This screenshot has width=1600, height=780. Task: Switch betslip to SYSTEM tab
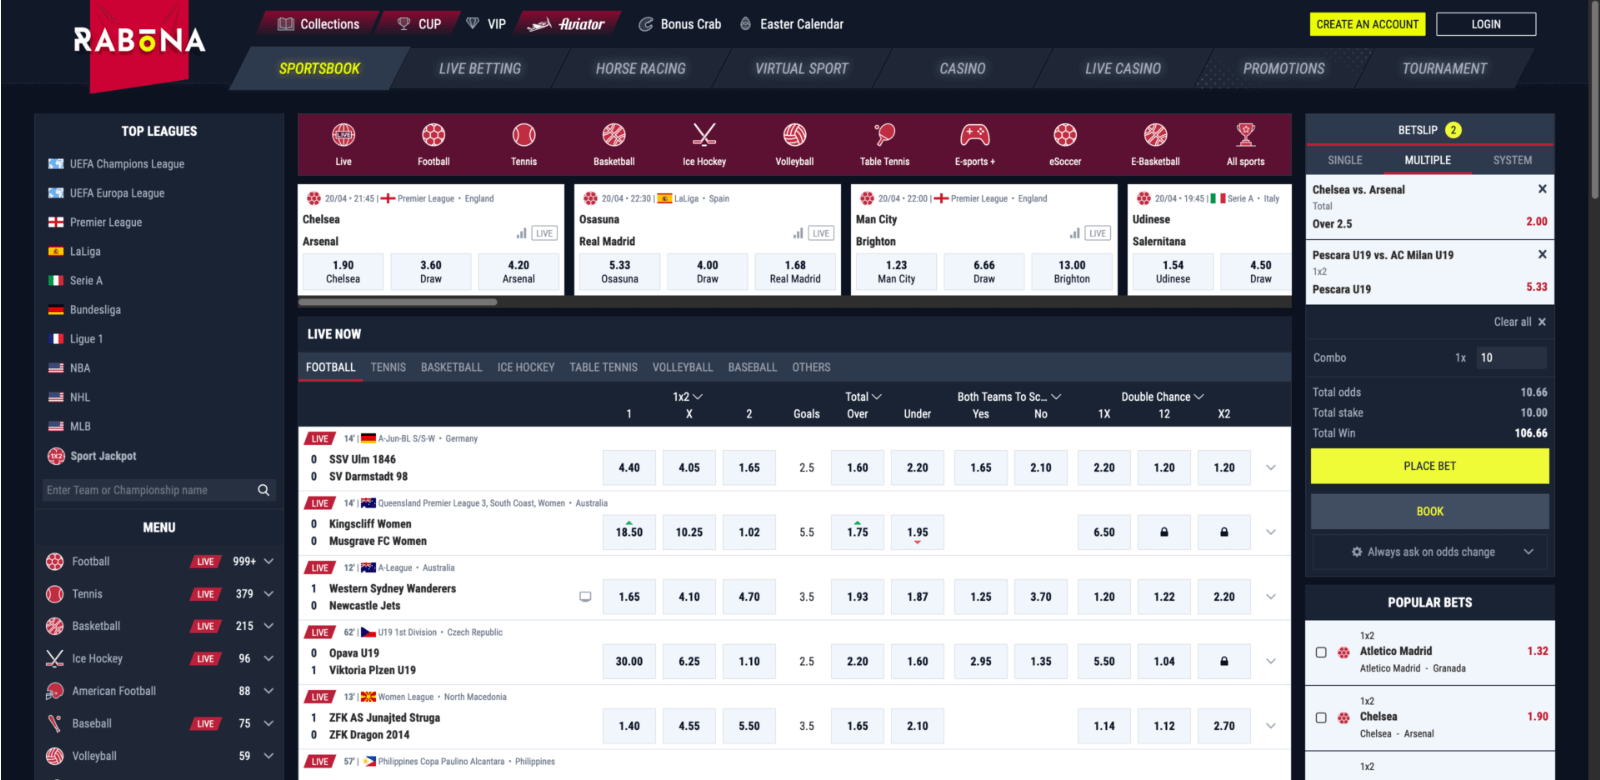pos(1512,160)
